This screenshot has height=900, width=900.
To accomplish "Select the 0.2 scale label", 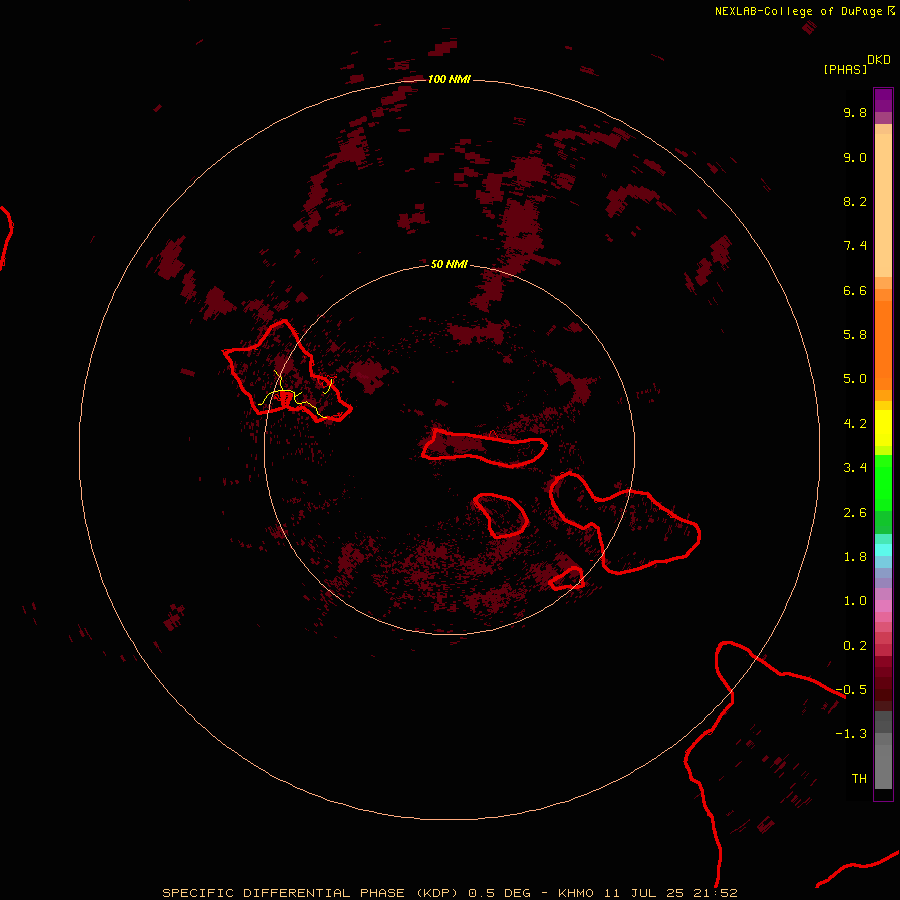I will [855, 646].
